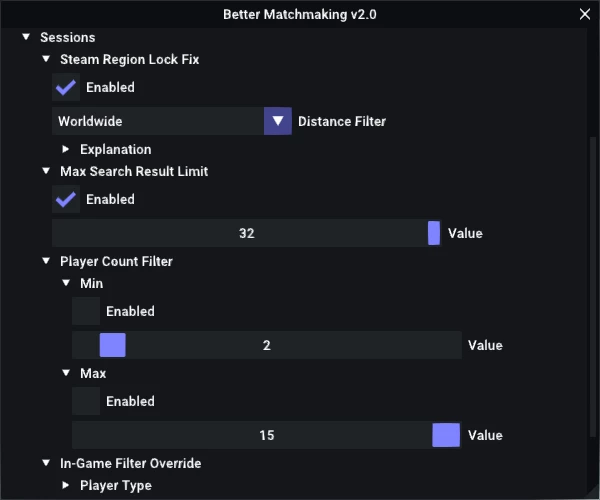Collapse the Max subsection arrow
Viewport: 600px width, 500px height.
pos(66,373)
